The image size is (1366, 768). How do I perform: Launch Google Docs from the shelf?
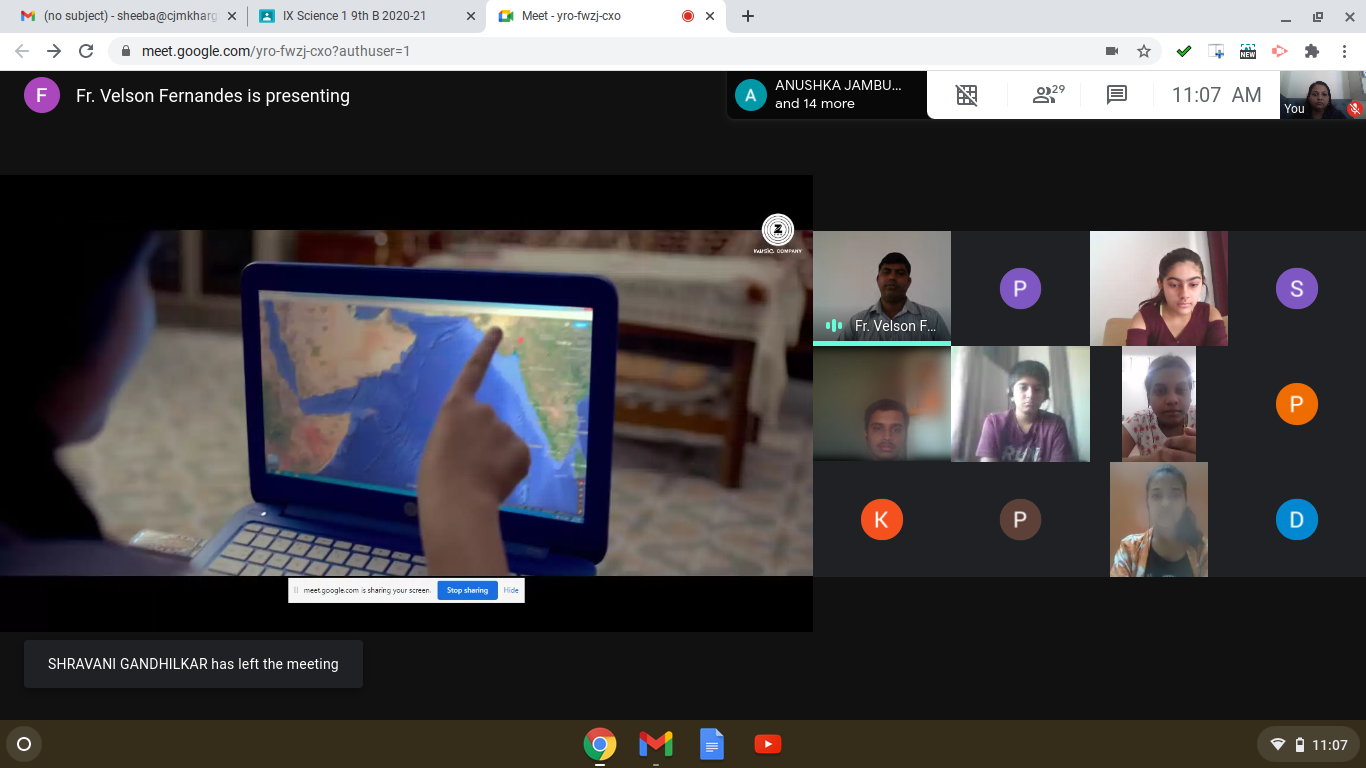(x=712, y=744)
